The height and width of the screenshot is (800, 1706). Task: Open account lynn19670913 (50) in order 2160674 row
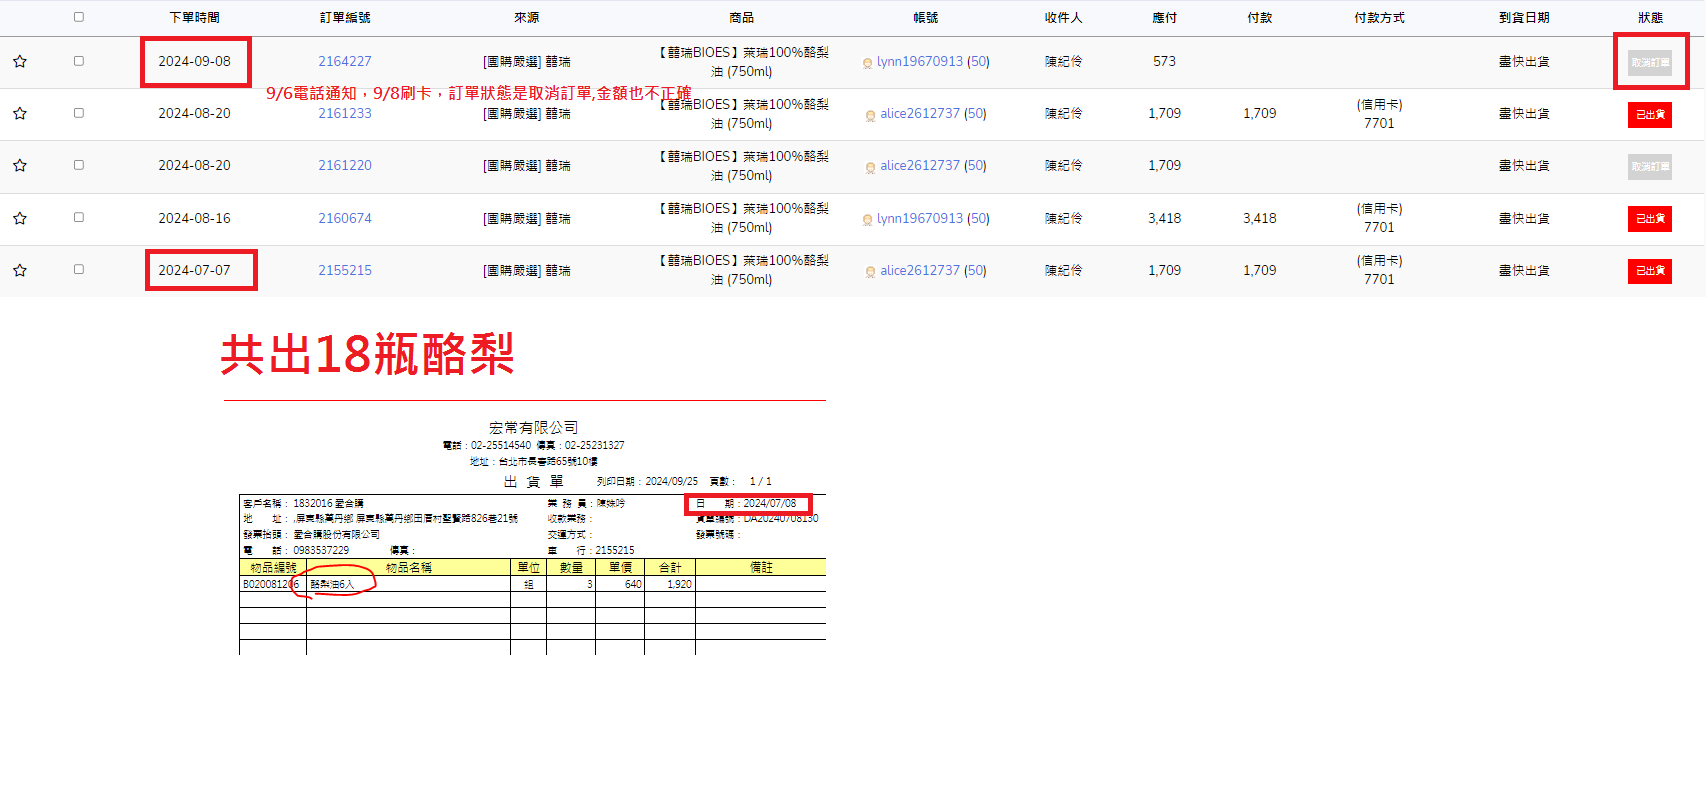click(933, 218)
